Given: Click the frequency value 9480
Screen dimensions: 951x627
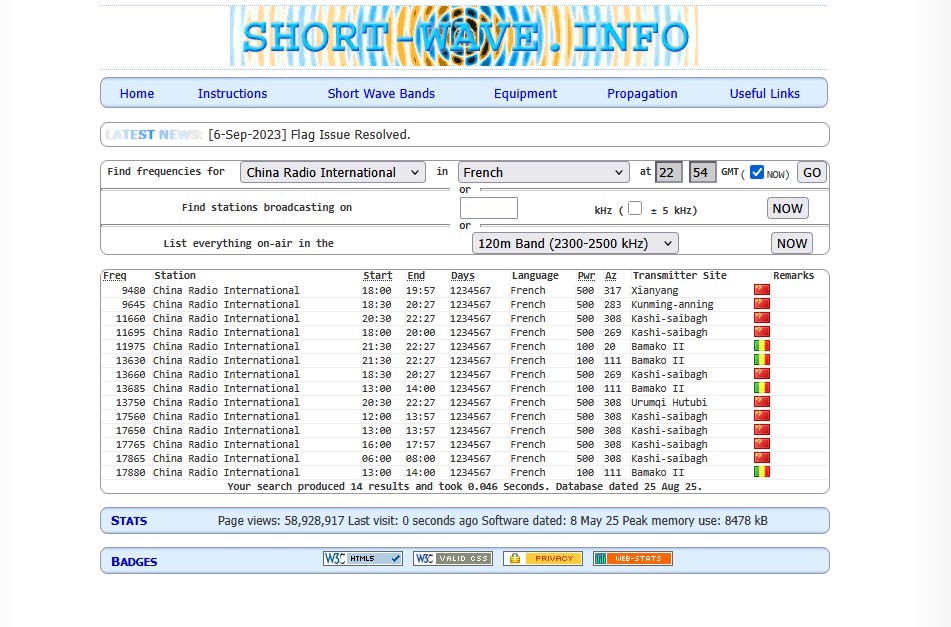Looking at the screenshot, I should [x=133, y=290].
